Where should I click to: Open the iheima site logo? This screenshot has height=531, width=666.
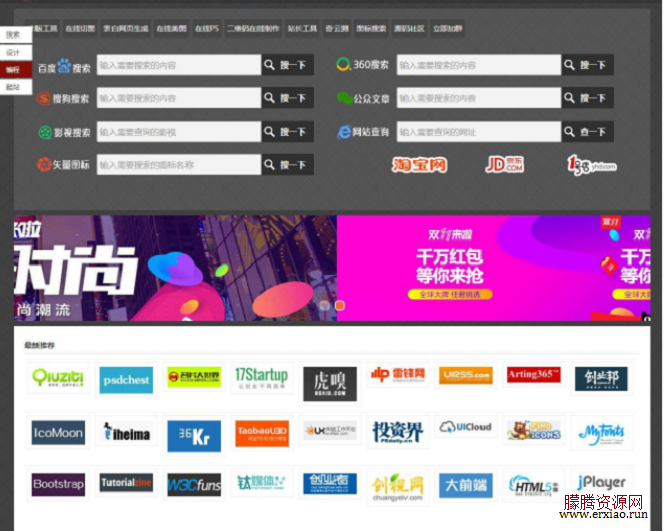coord(126,431)
